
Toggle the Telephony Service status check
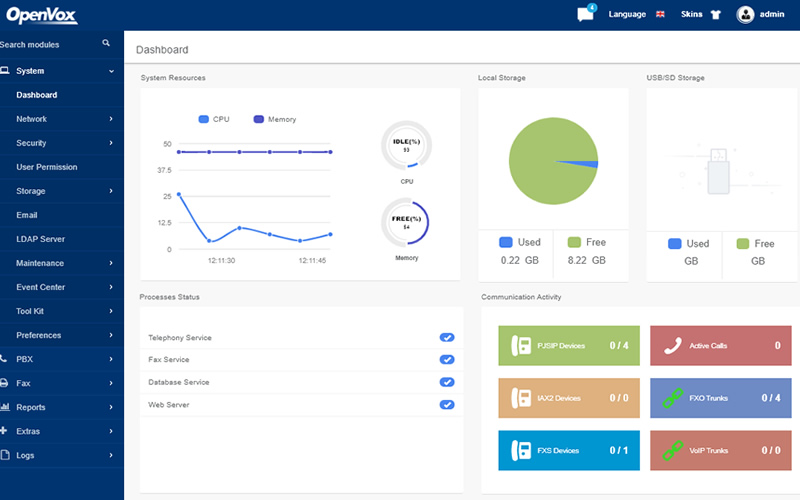click(x=447, y=337)
